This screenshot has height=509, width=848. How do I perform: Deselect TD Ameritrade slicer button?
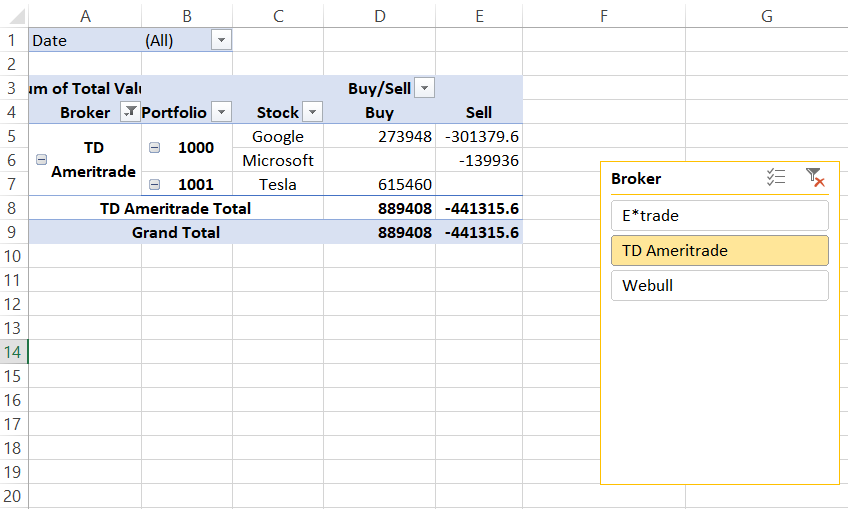click(719, 251)
